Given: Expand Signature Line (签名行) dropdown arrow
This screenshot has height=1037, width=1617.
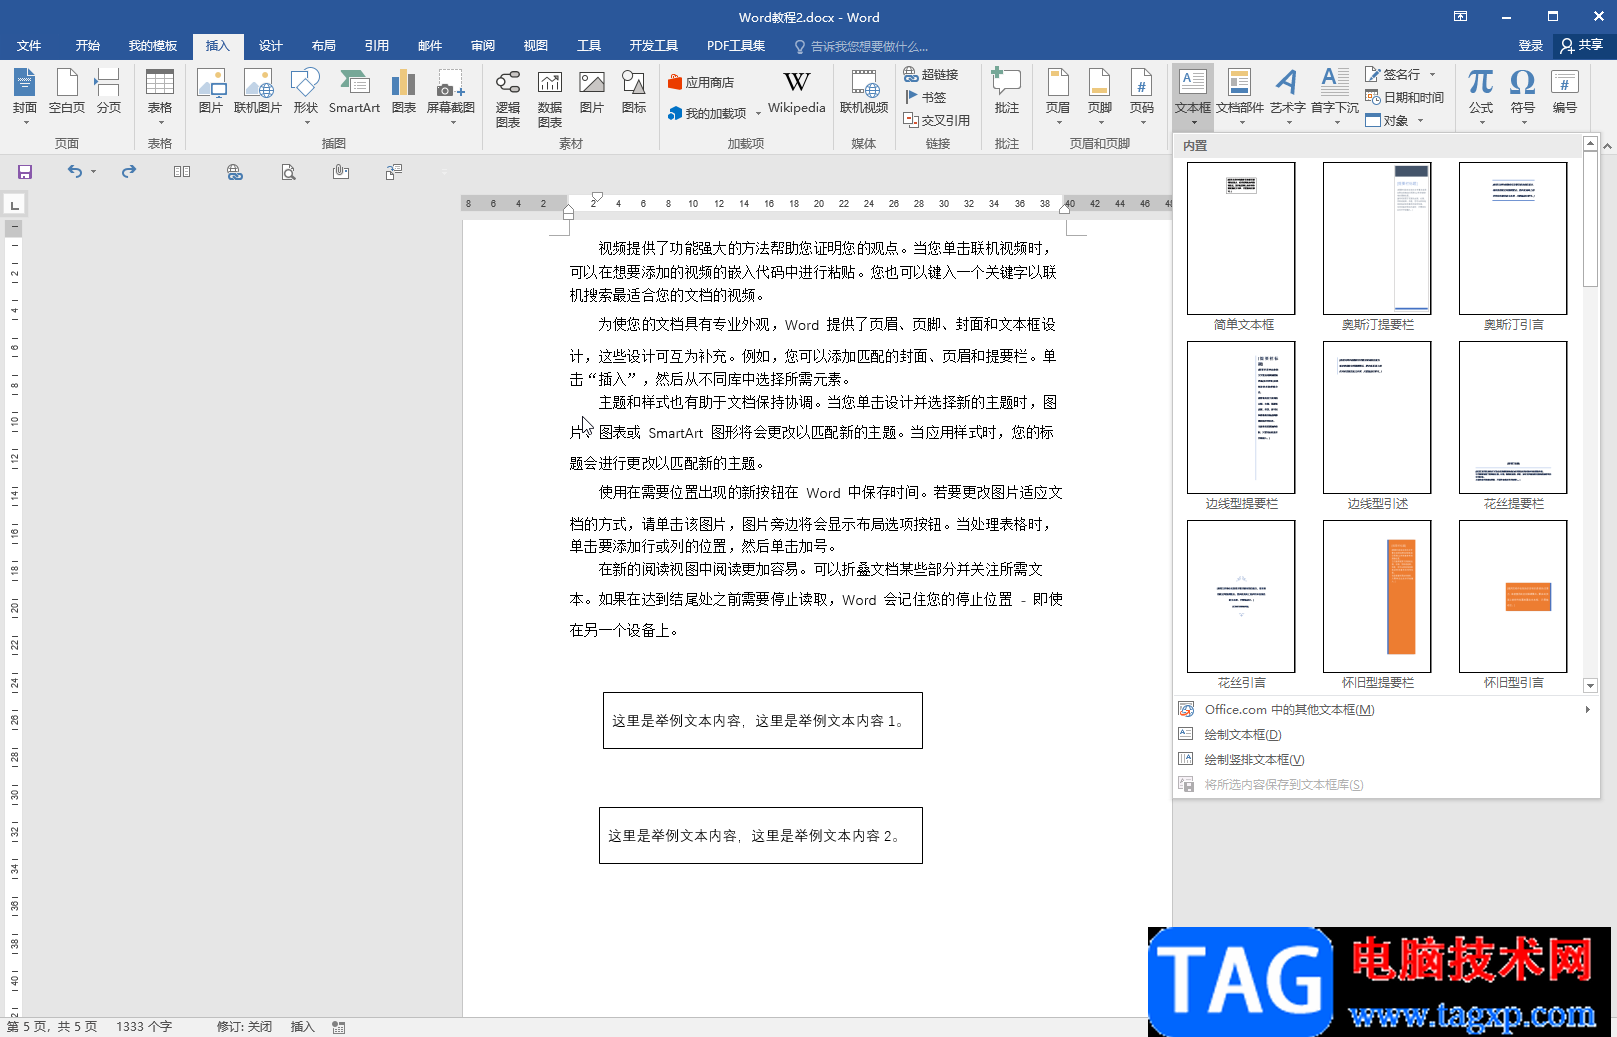Looking at the screenshot, I should pos(1432,74).
